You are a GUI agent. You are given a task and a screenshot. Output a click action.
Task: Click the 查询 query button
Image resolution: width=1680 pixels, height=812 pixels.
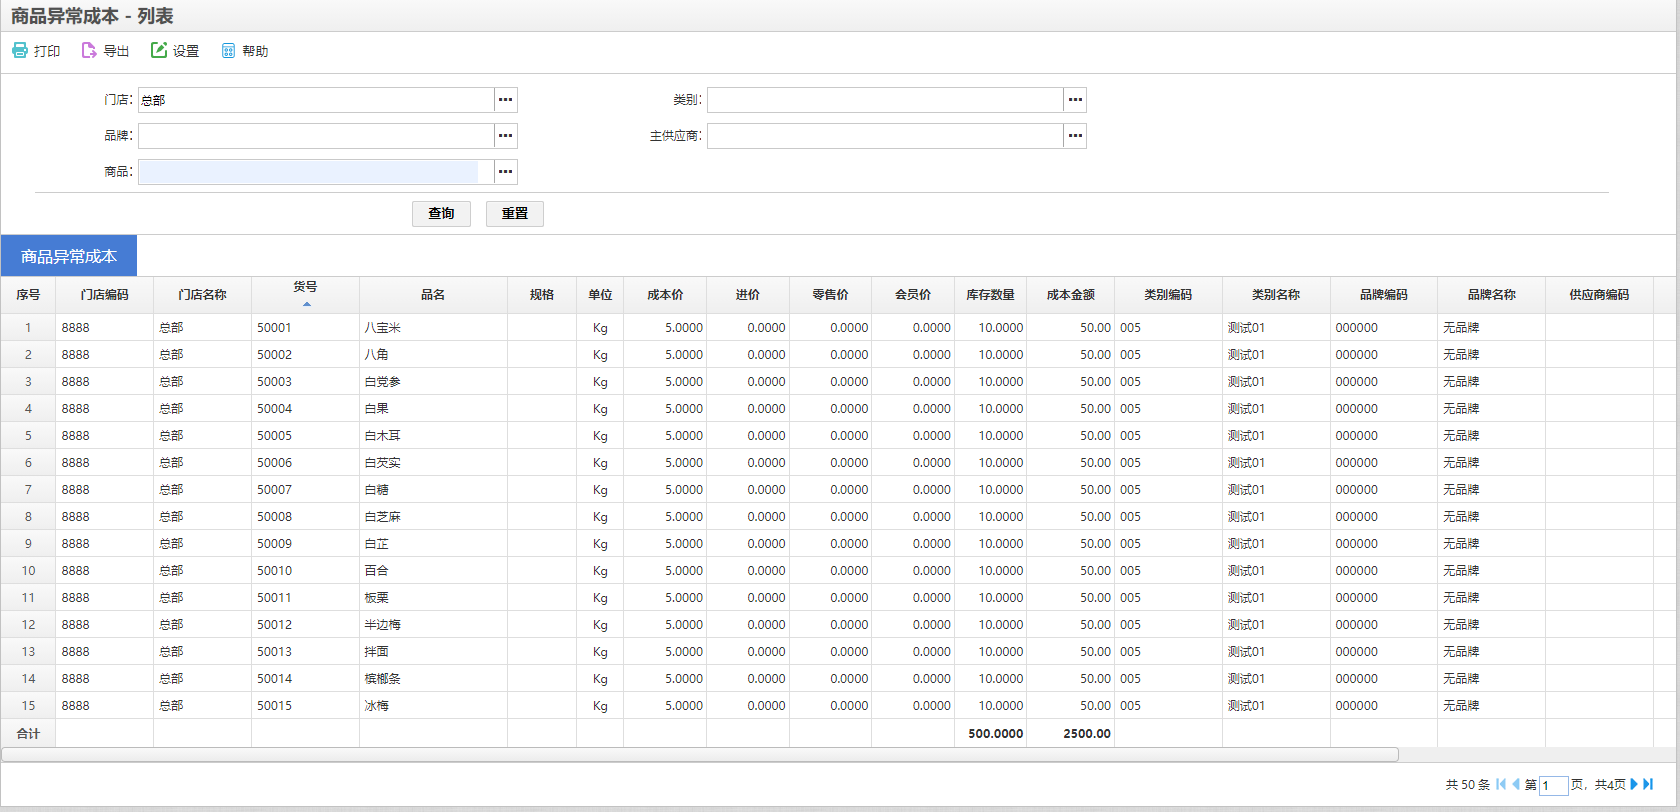(x=441, y=213)
